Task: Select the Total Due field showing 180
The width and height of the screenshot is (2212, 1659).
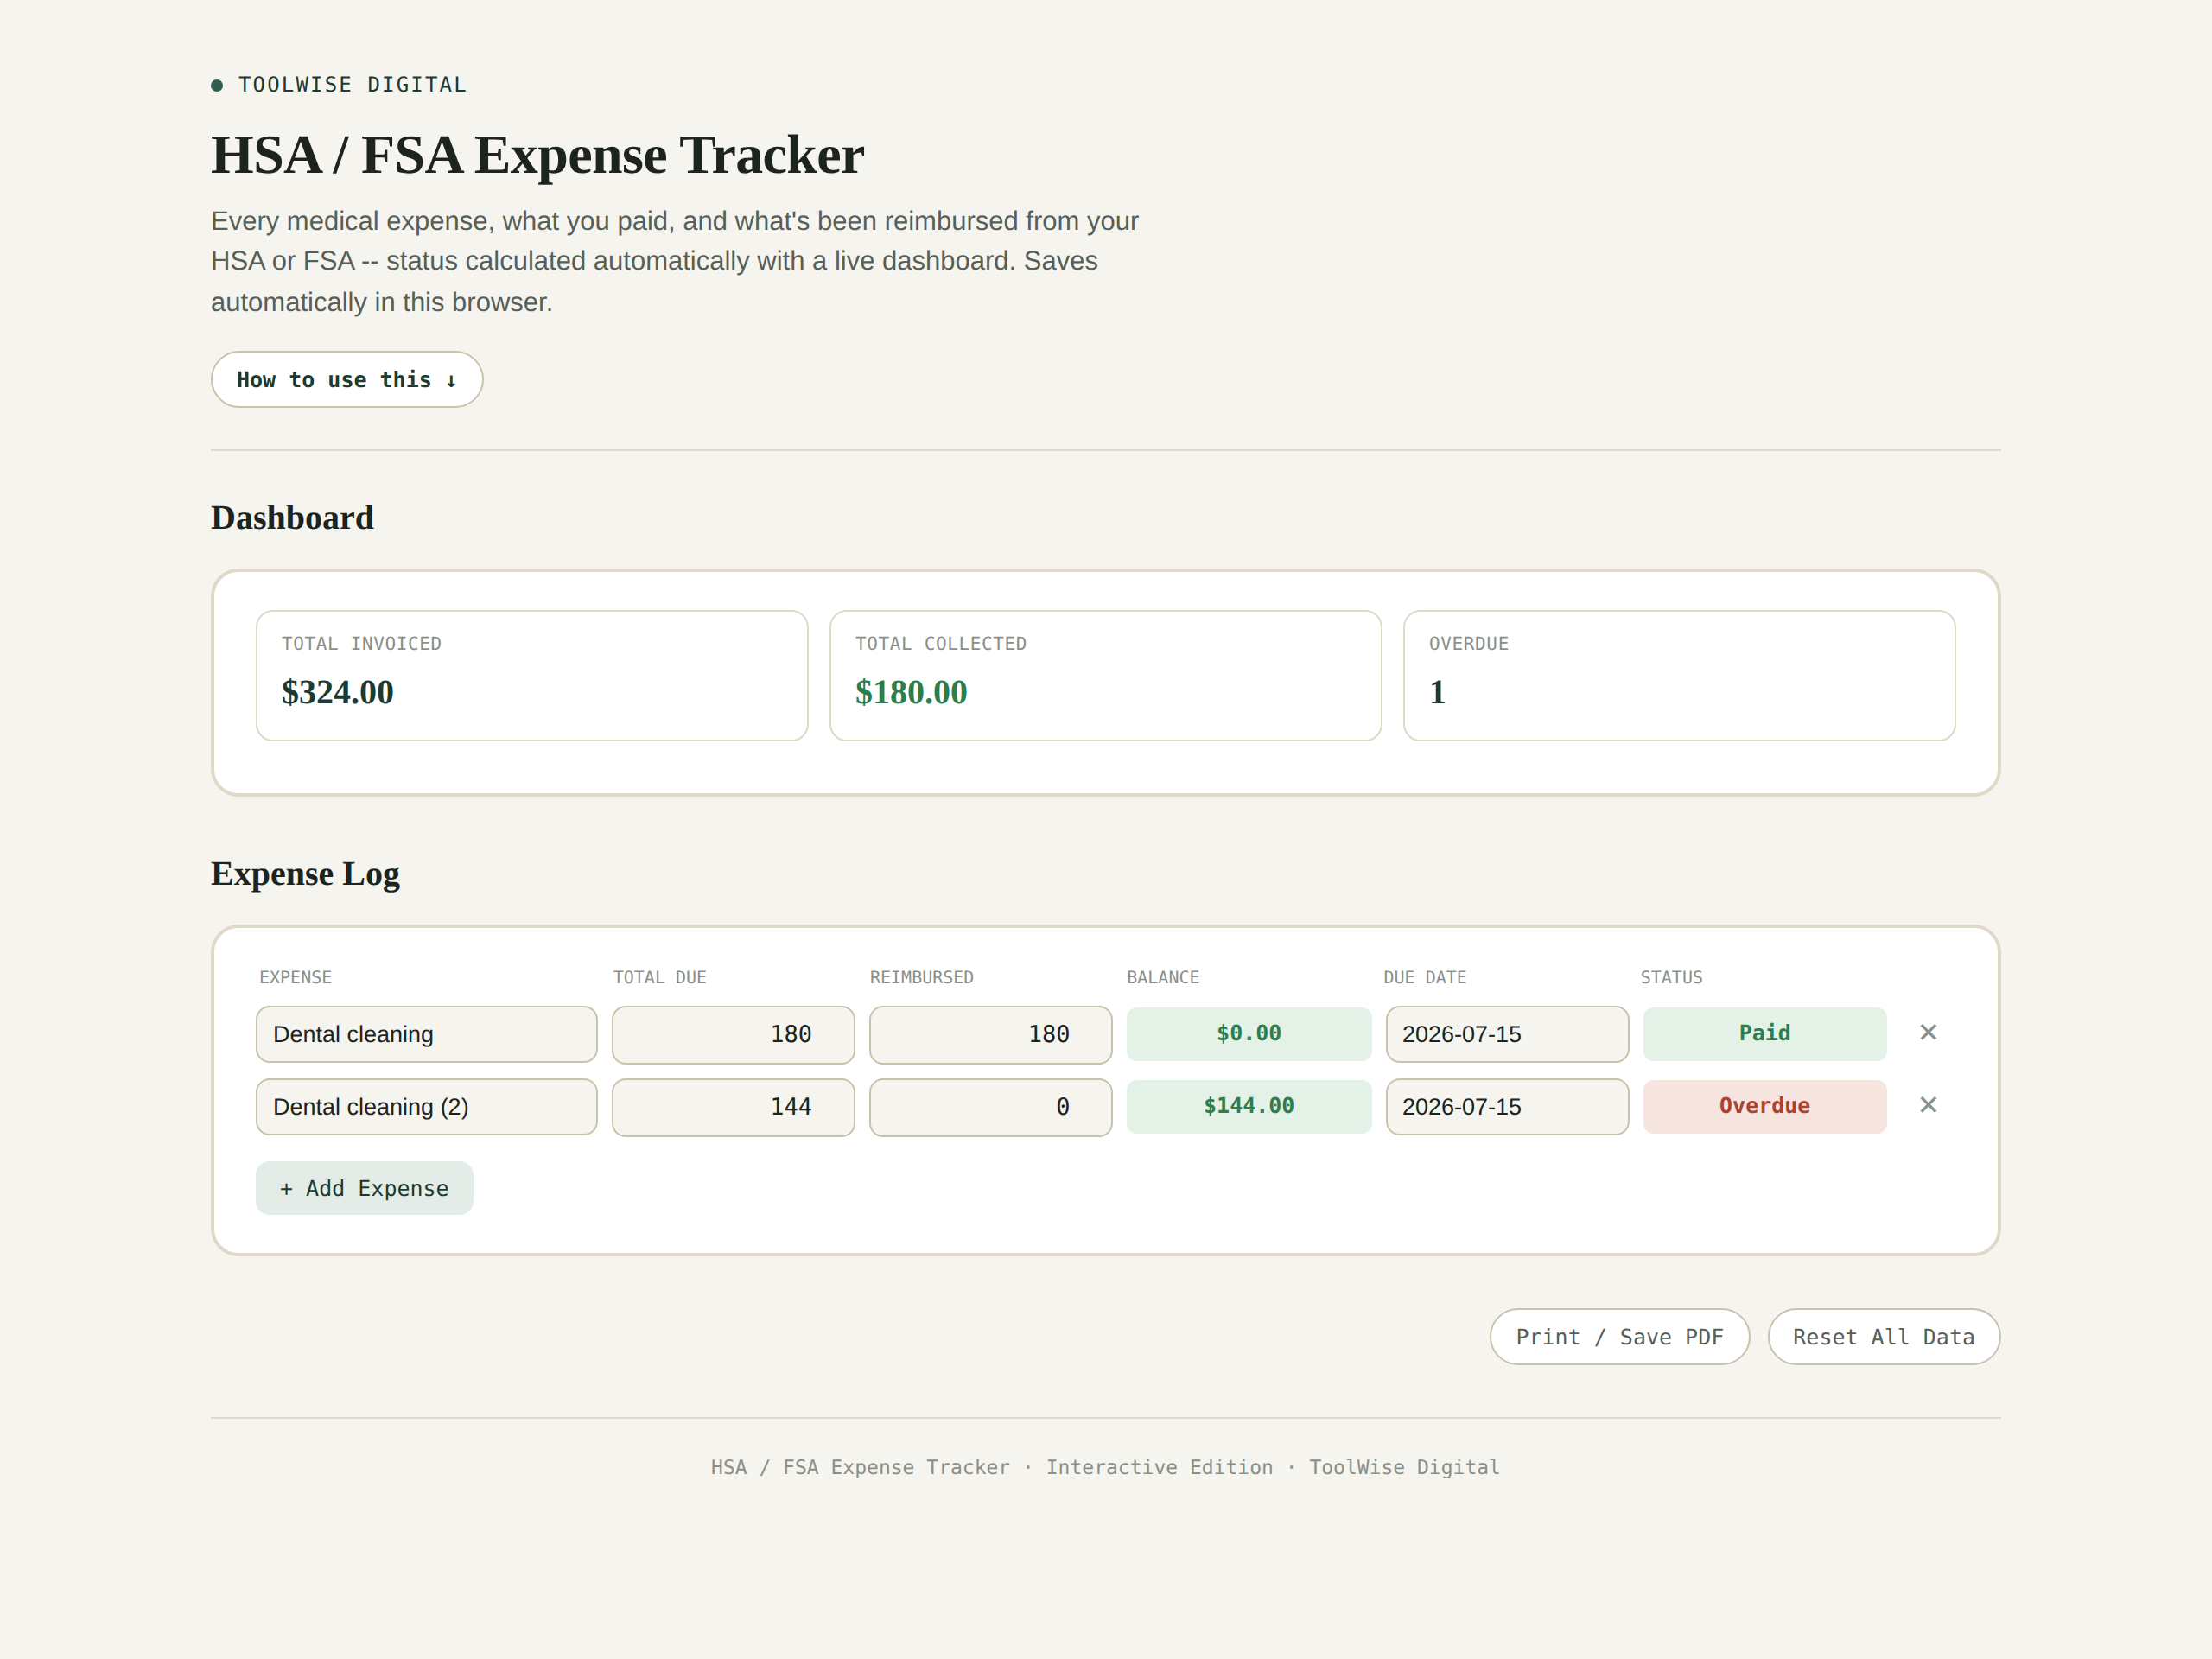Action: click(733, 1035)
